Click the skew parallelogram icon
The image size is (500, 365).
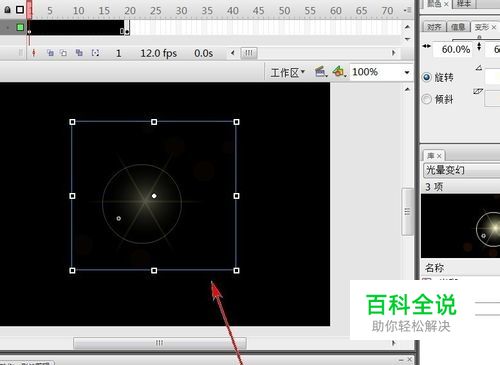tap(478, 91)
